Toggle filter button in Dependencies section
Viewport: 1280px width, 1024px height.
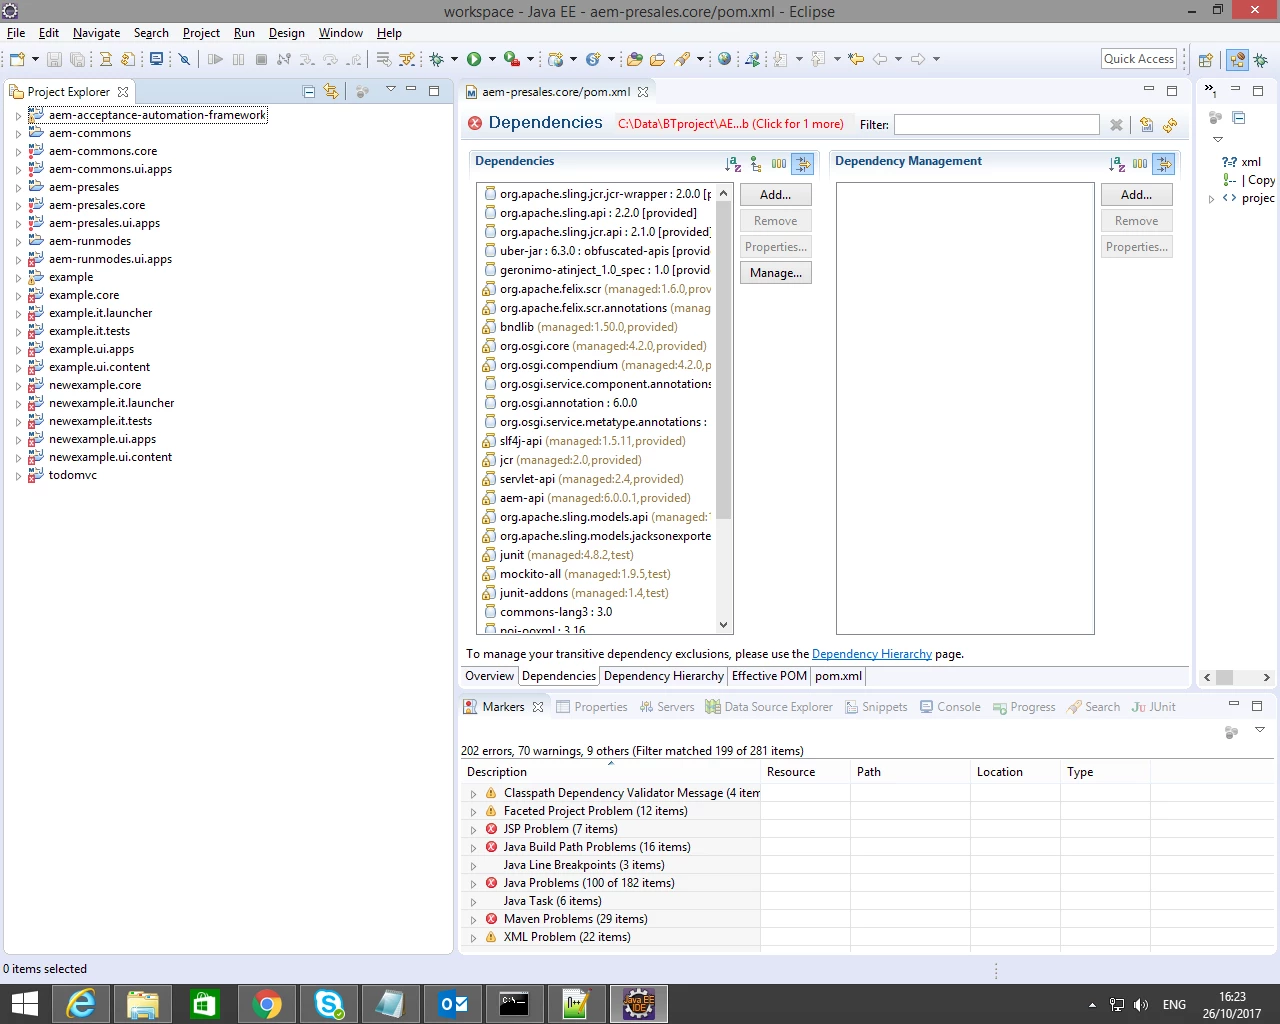(x=802, y=164)
